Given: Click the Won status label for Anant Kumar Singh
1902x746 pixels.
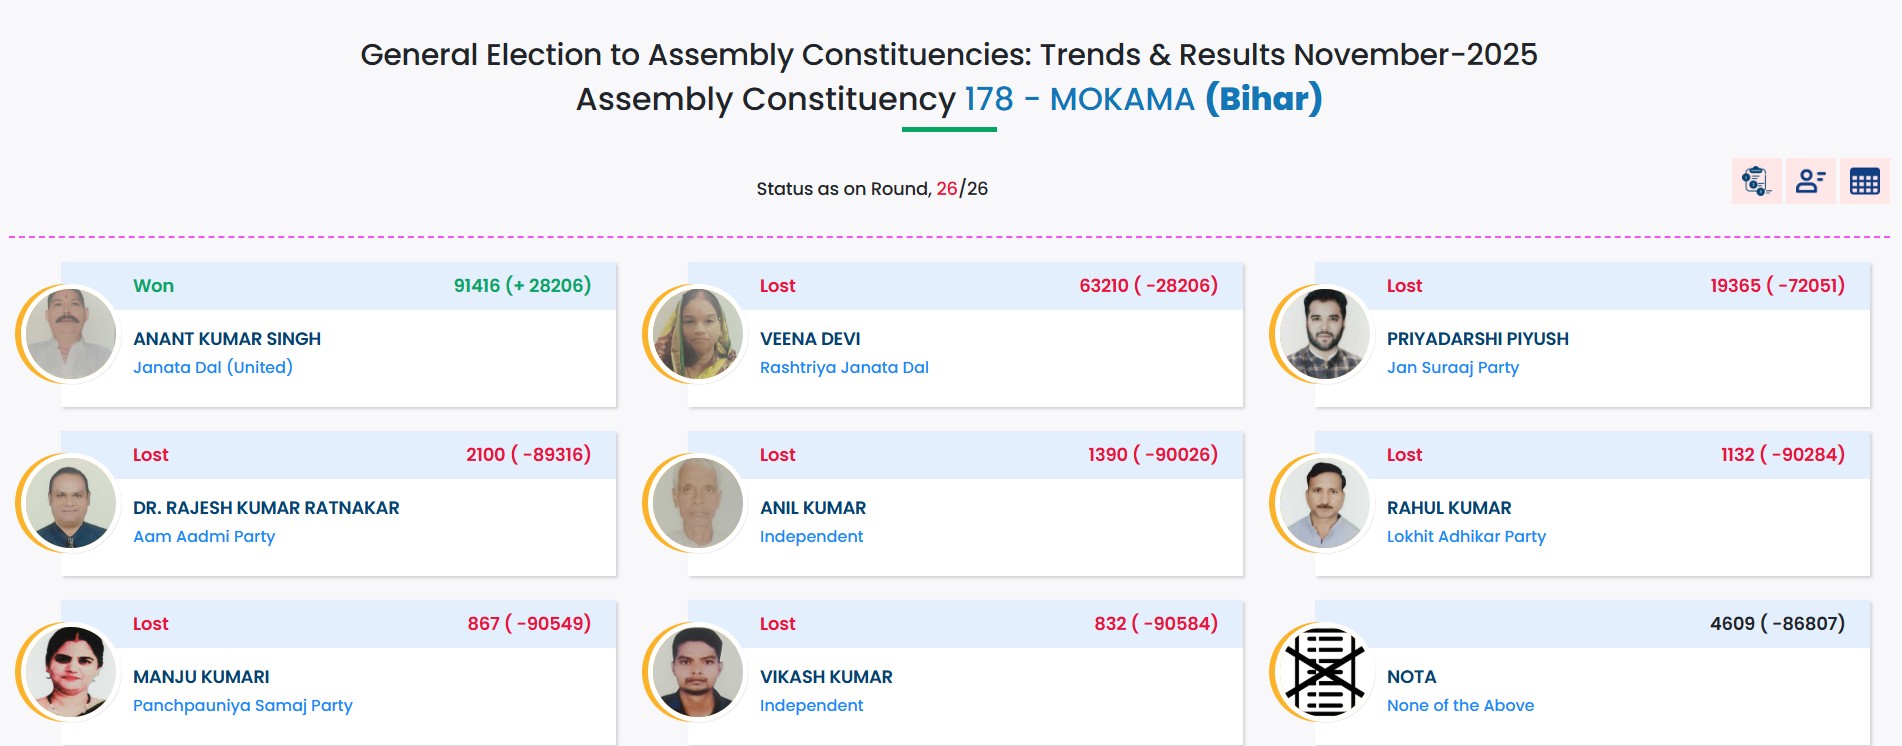Looking at the screenshot, I should pyautogui.click(x=154, y=285).
